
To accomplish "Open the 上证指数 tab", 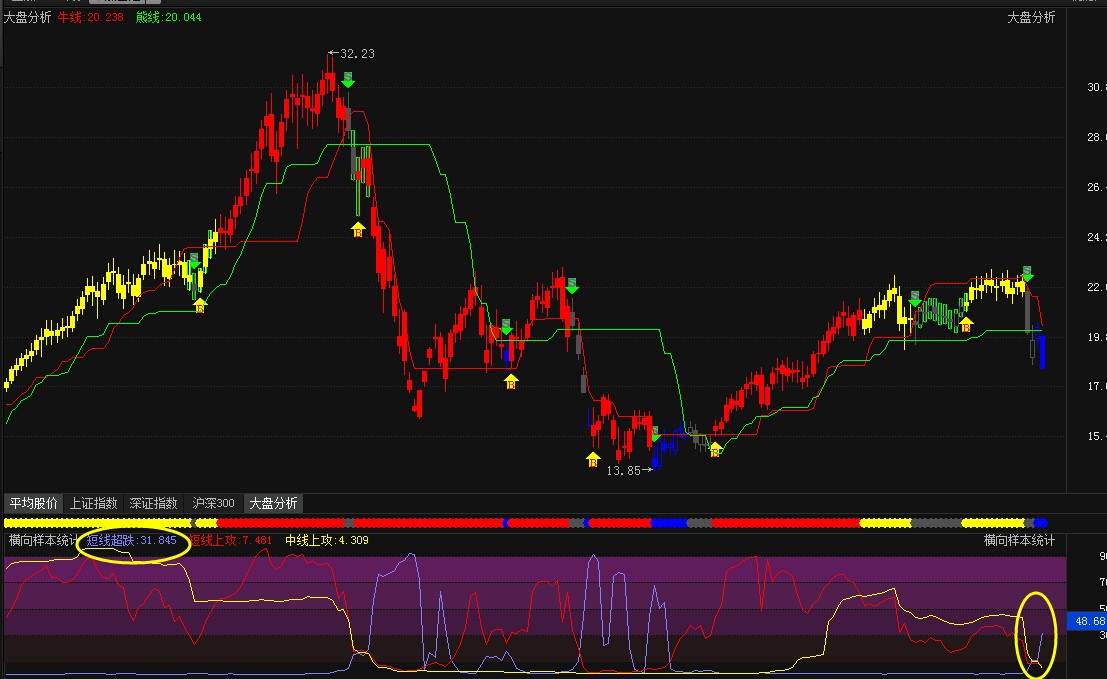I will point(94,503).
